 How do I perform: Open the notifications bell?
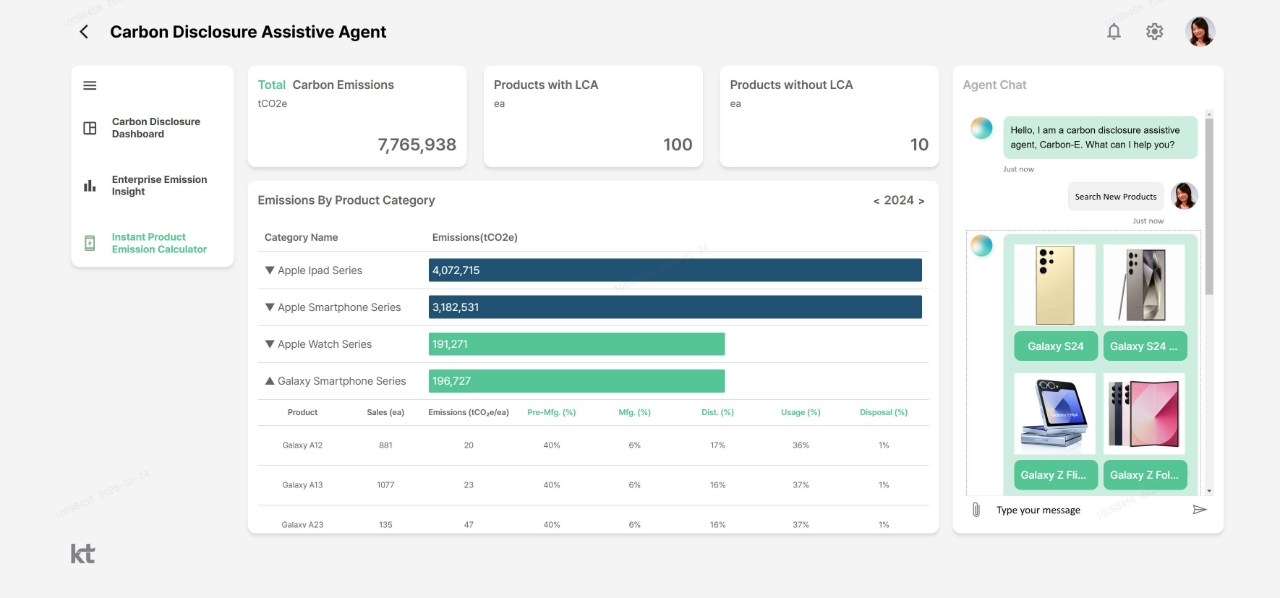click(1114, 32)
